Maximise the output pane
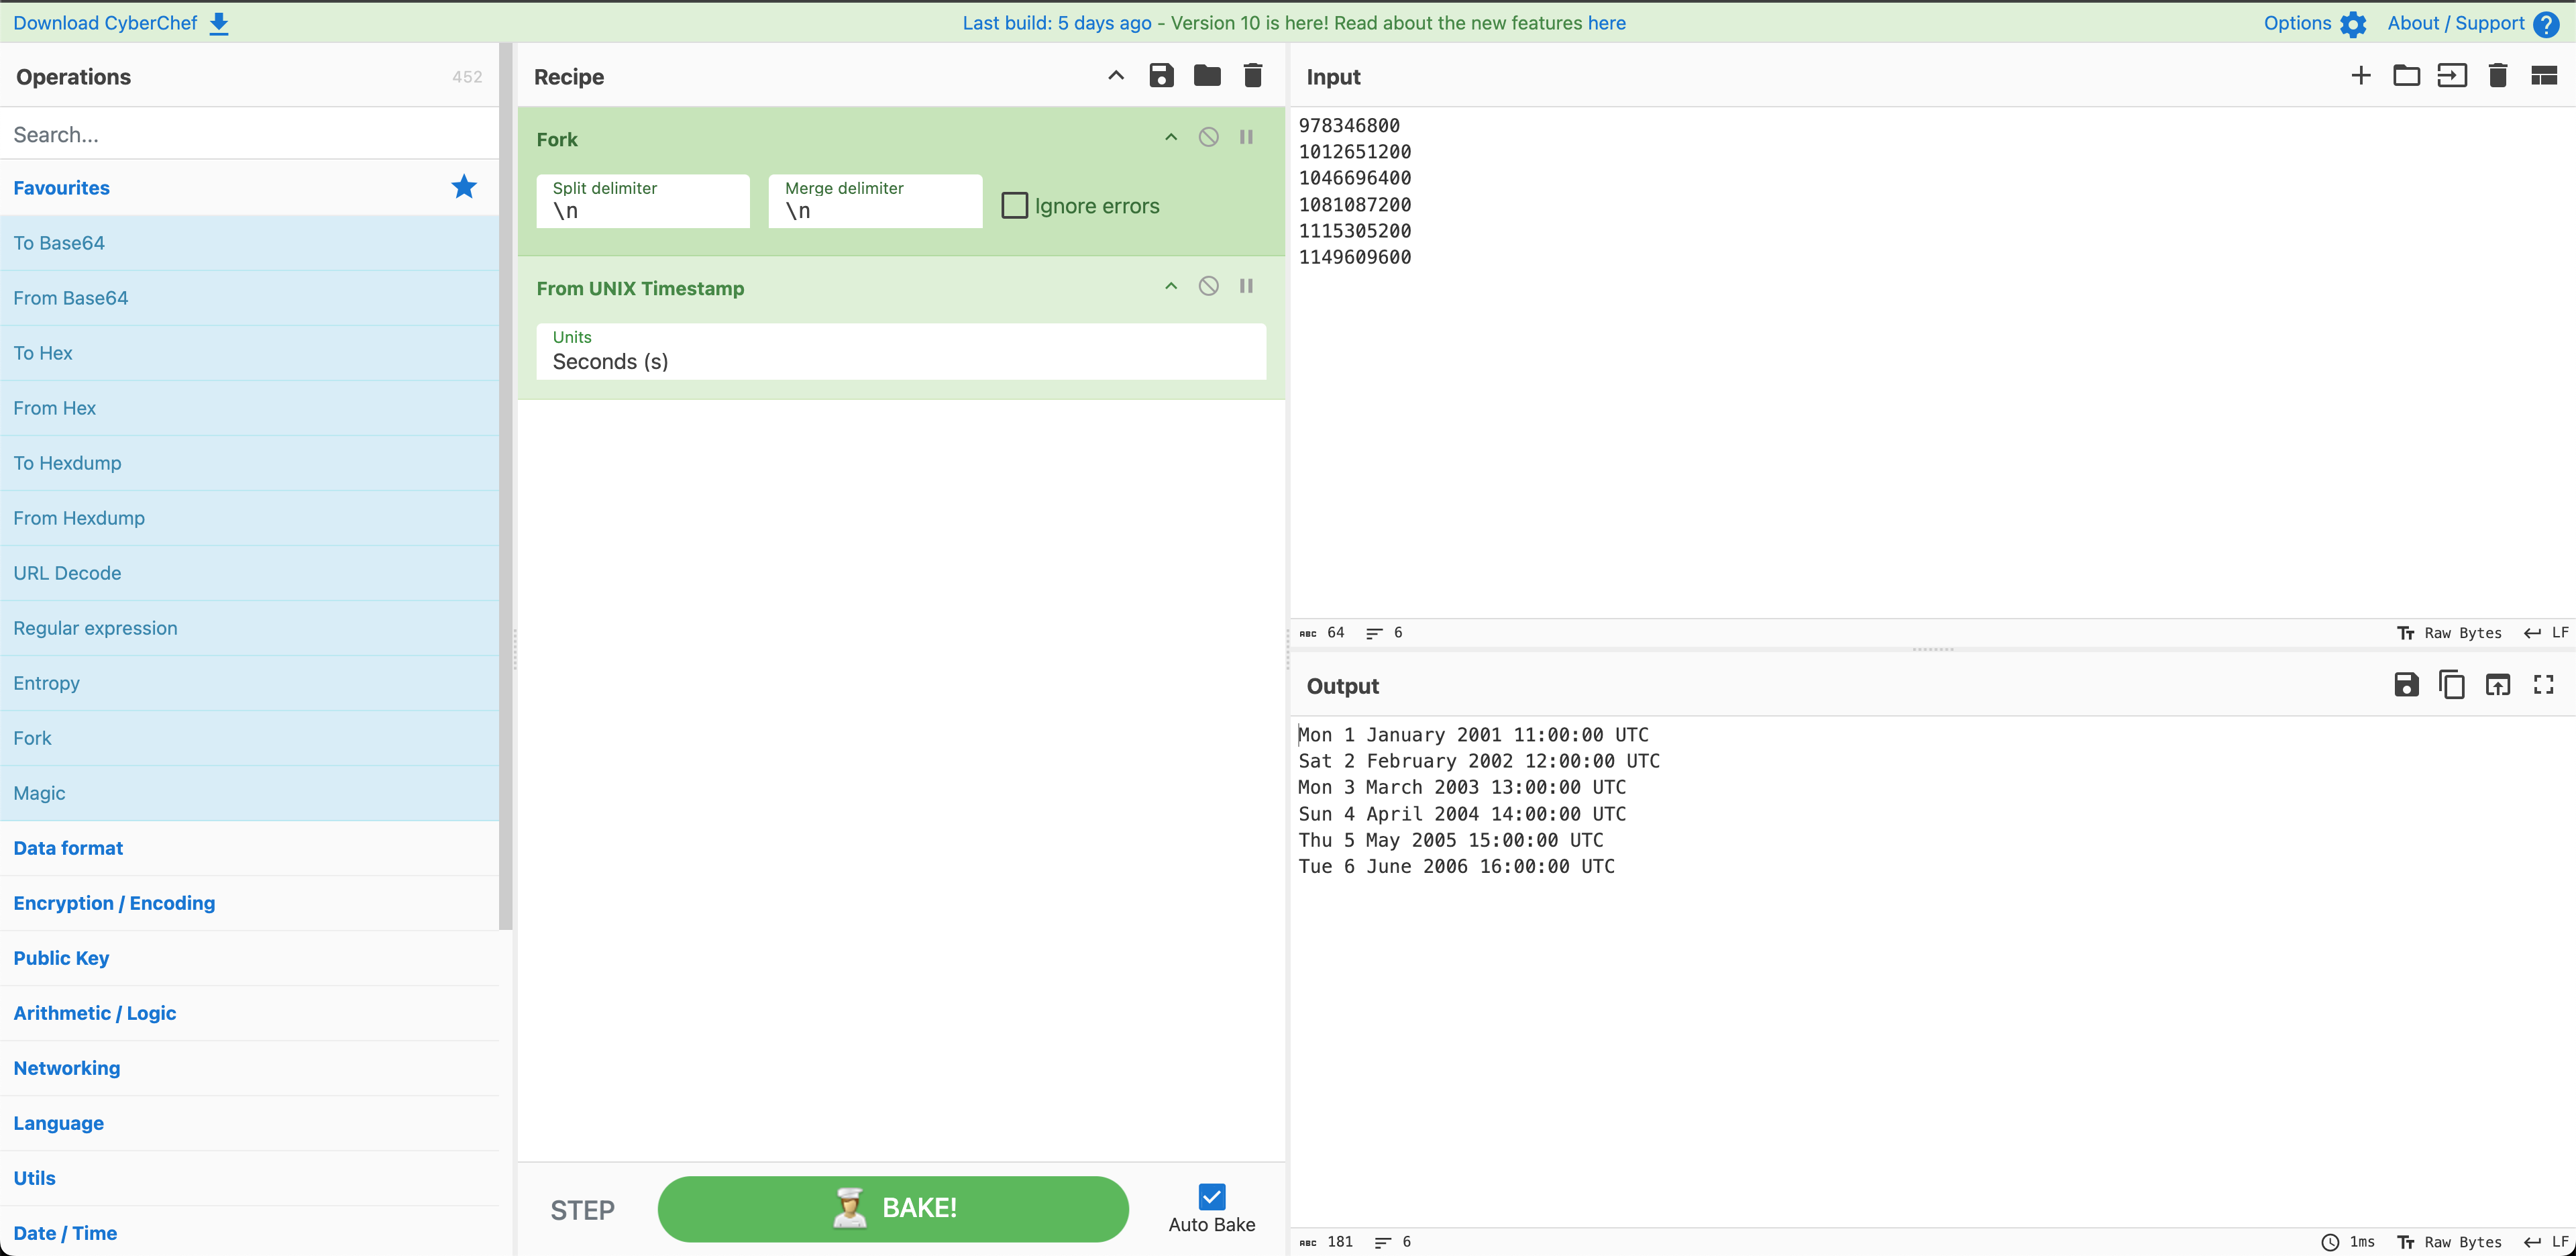The image size is (2576, 1256). (x=2544, y=685)
